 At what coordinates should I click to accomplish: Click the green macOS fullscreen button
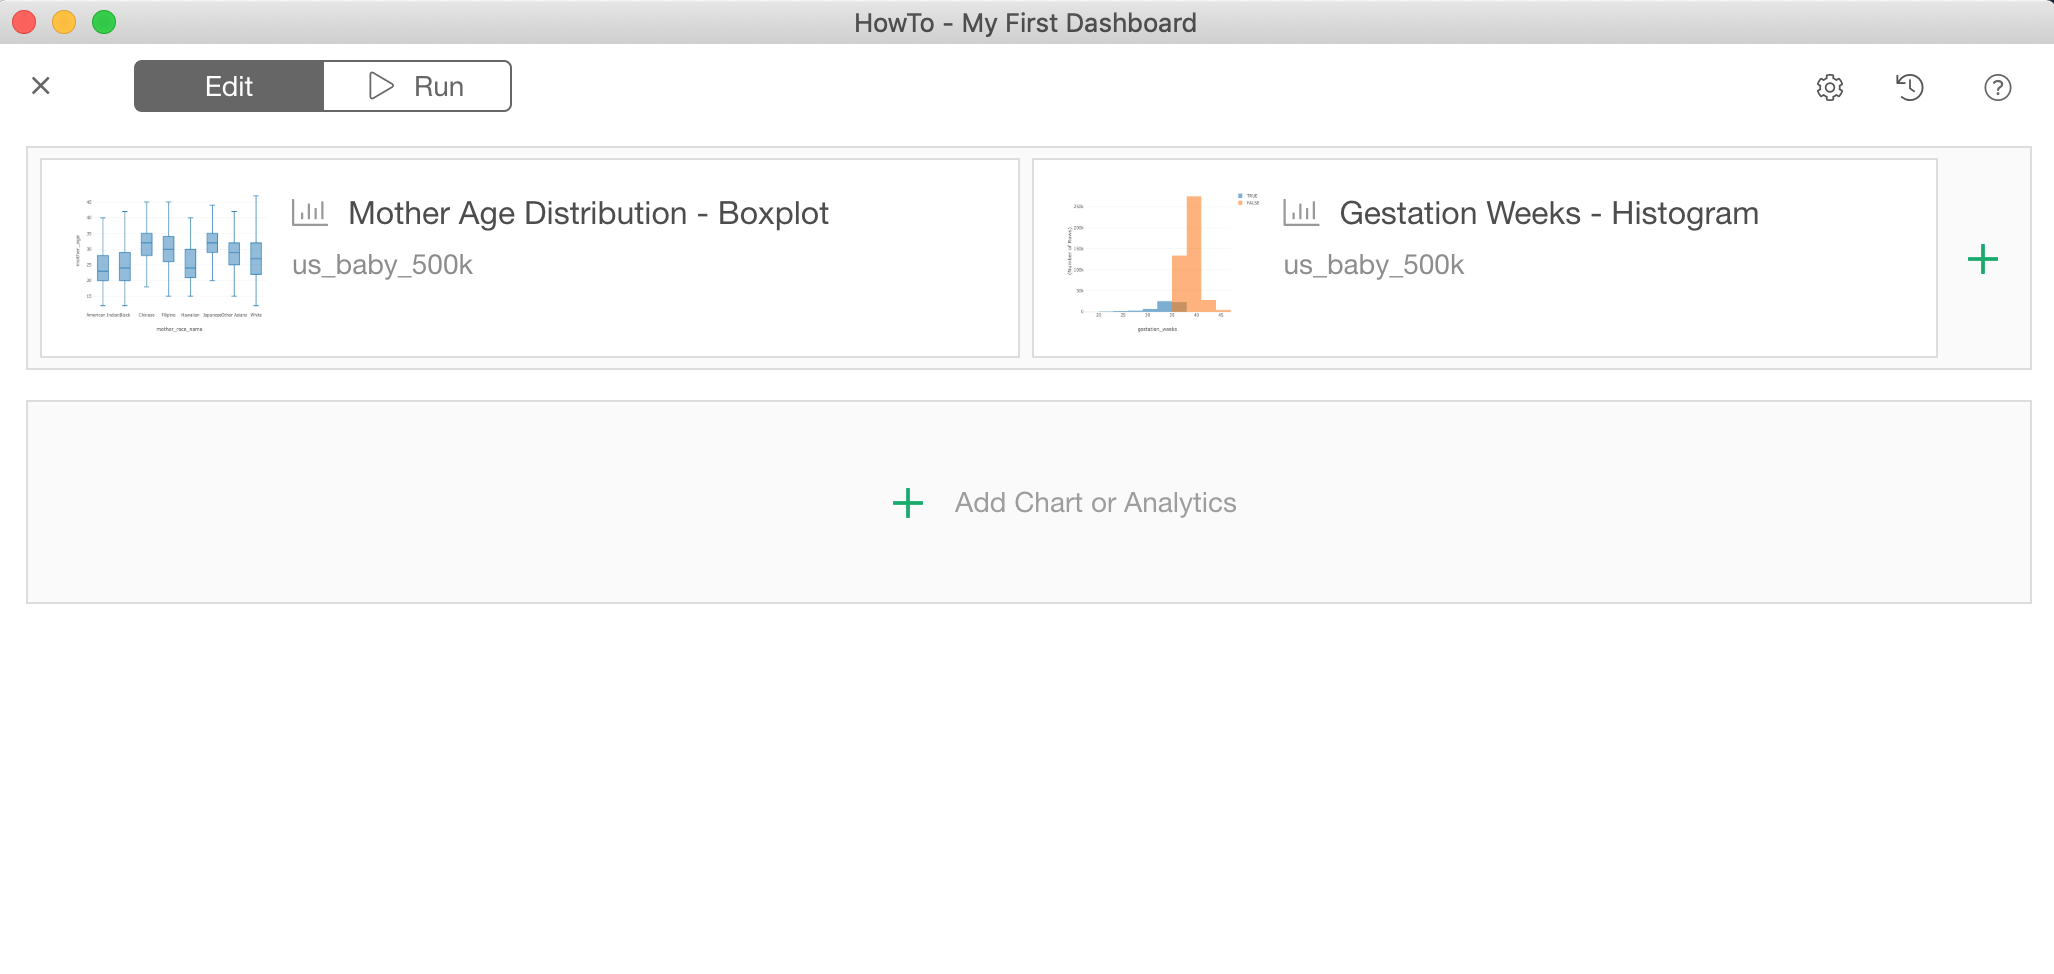pos(104,22)
